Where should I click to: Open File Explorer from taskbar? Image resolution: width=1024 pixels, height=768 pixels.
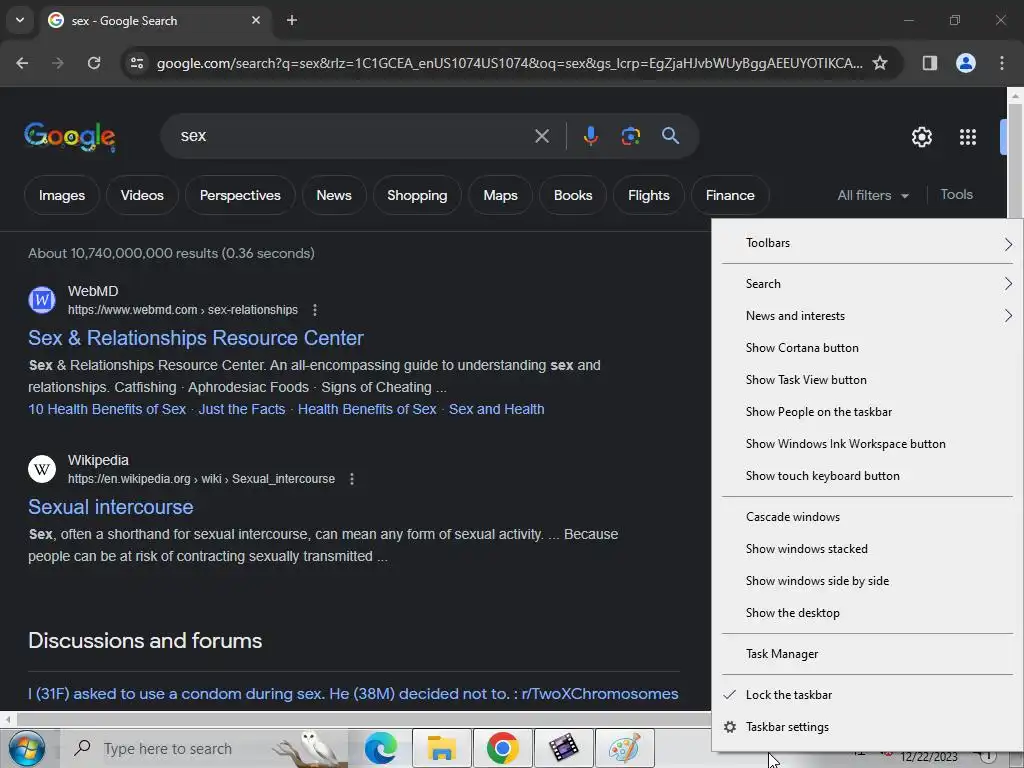coord(442,748)
